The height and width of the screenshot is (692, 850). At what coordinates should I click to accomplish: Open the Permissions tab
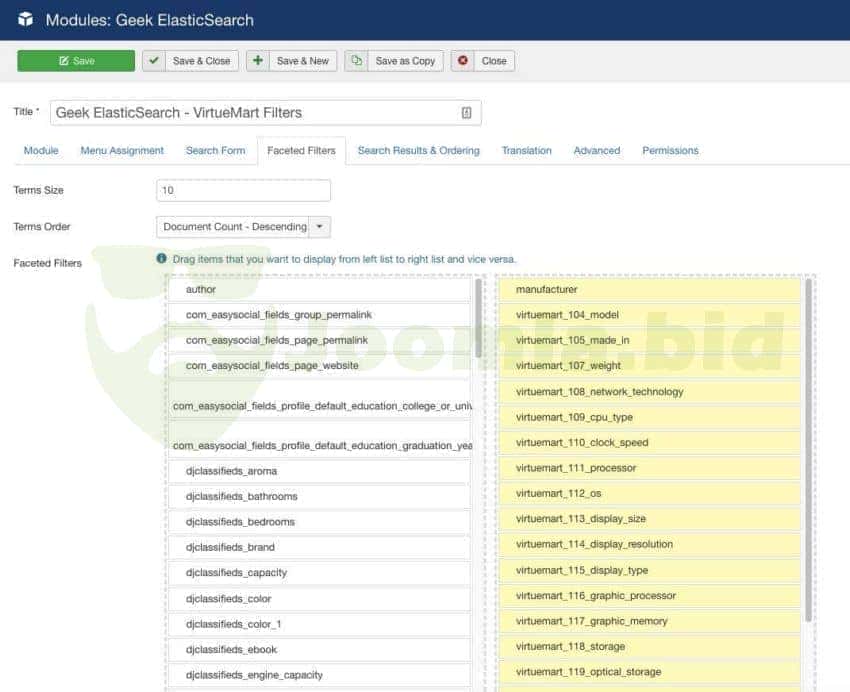(x=670, y=151)
